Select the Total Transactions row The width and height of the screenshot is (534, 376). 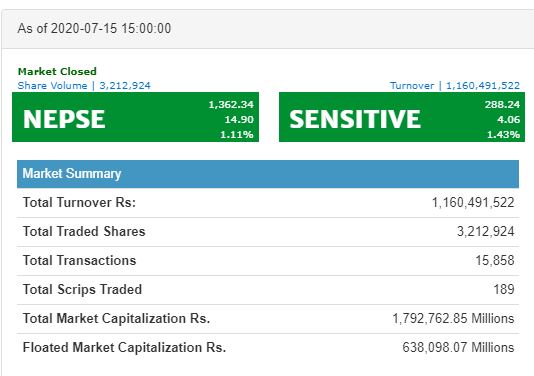pos(268,261)
